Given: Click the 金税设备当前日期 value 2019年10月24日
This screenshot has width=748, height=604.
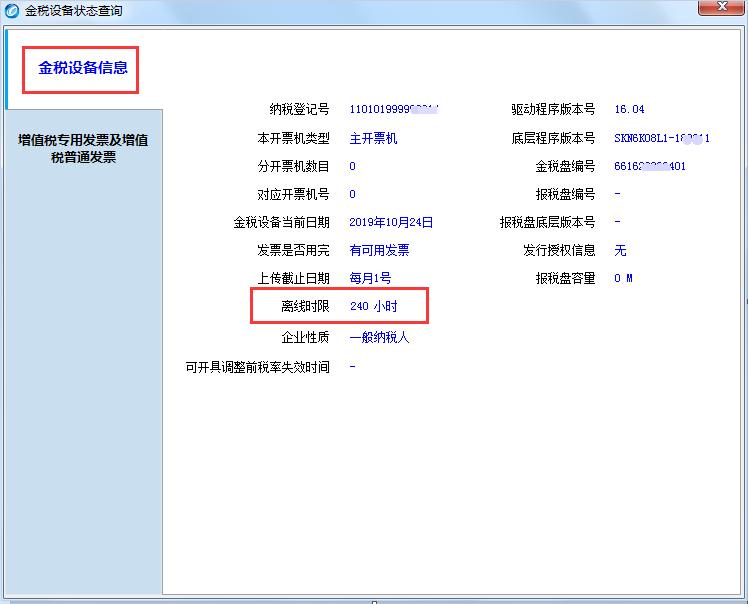Looking at the screenshot, I should (391, 222).
